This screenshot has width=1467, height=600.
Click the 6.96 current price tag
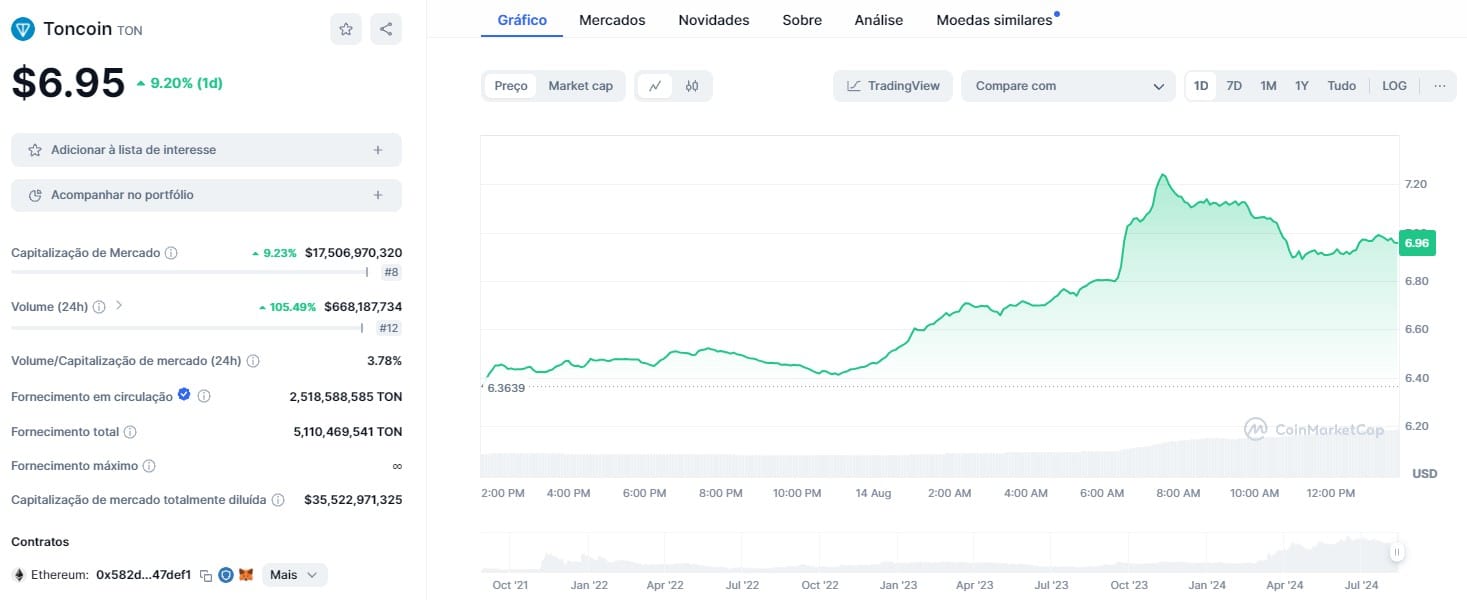pos(1418,243)
